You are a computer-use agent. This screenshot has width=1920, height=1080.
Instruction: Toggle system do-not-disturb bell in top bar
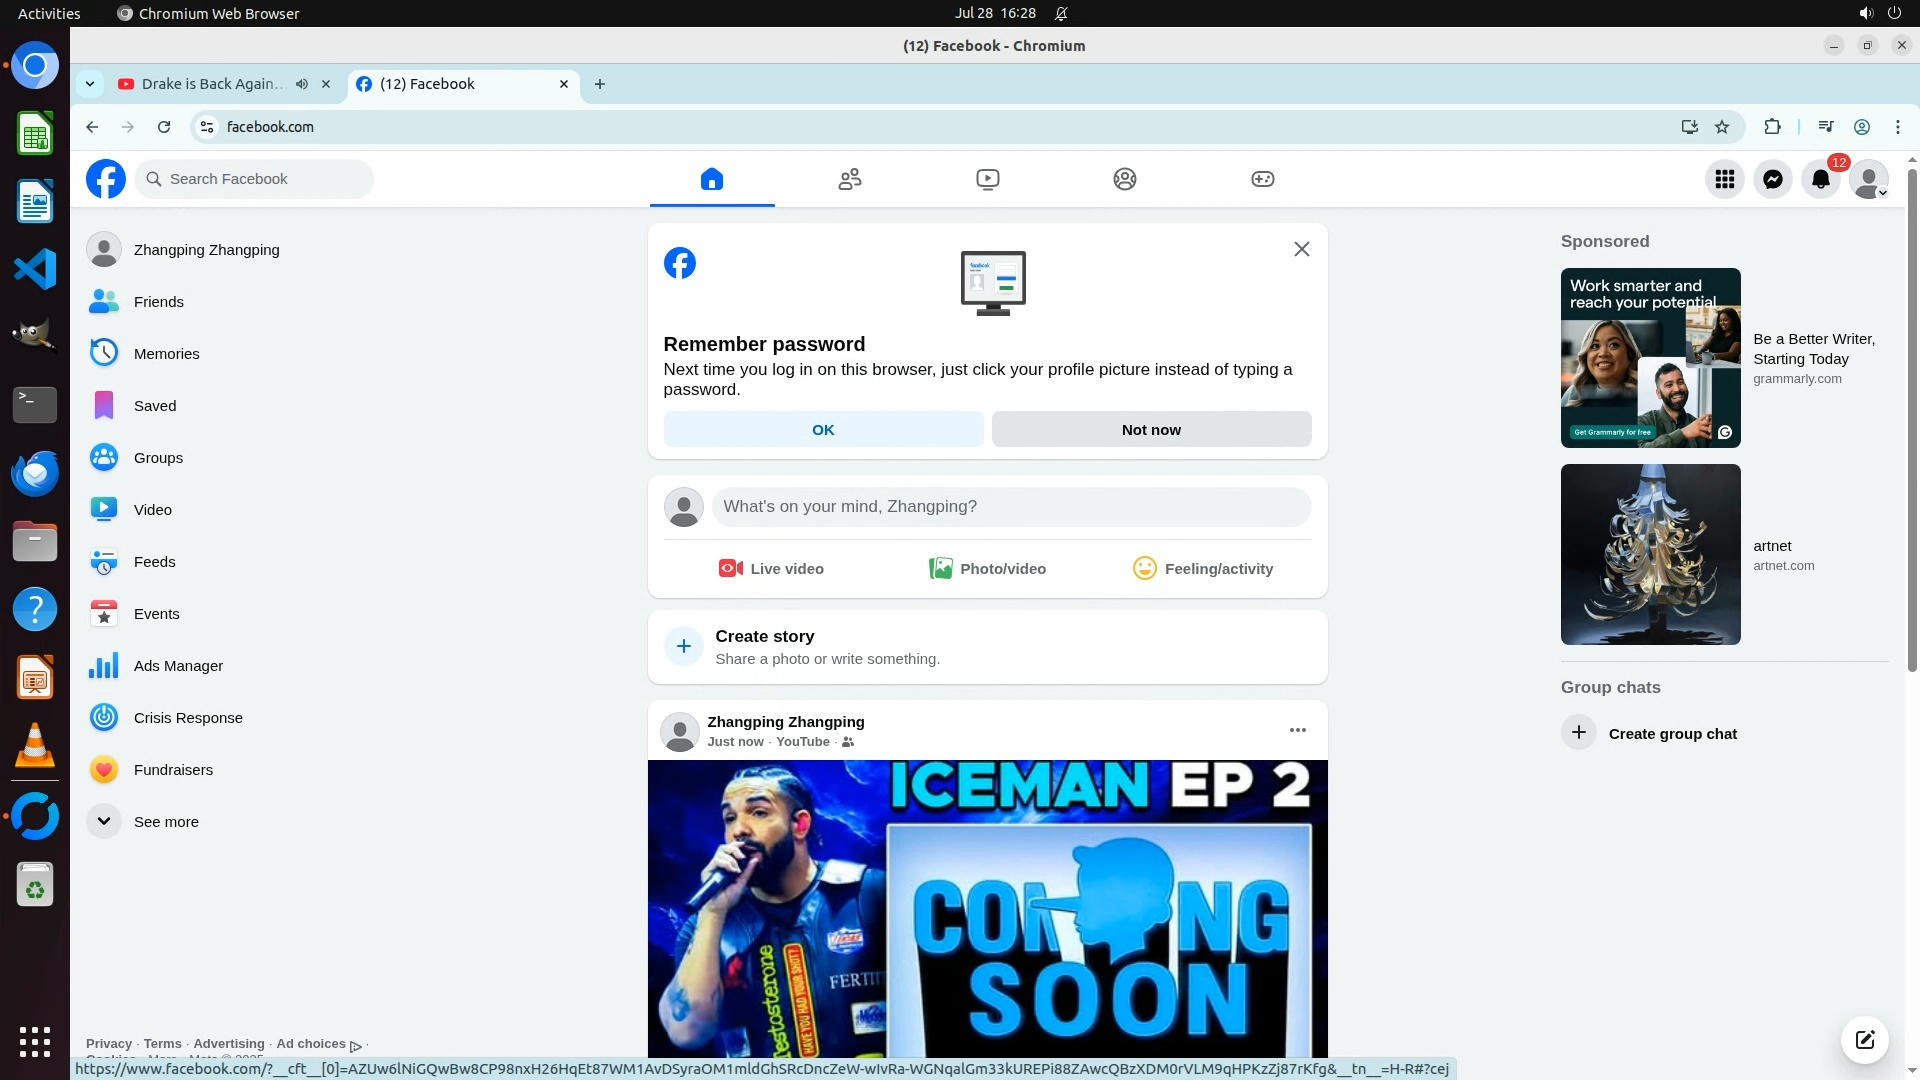1061,14
